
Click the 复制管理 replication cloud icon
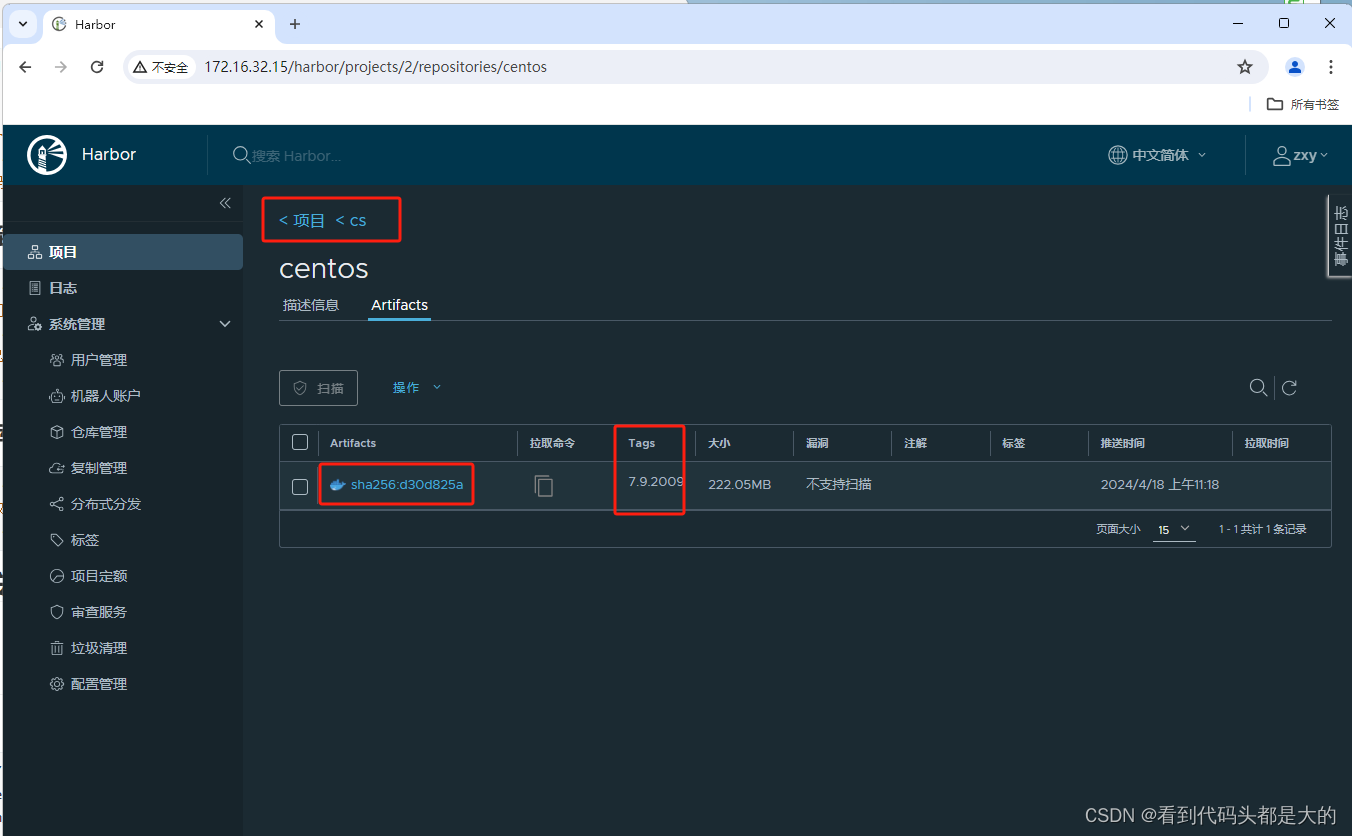coord(57,468)
